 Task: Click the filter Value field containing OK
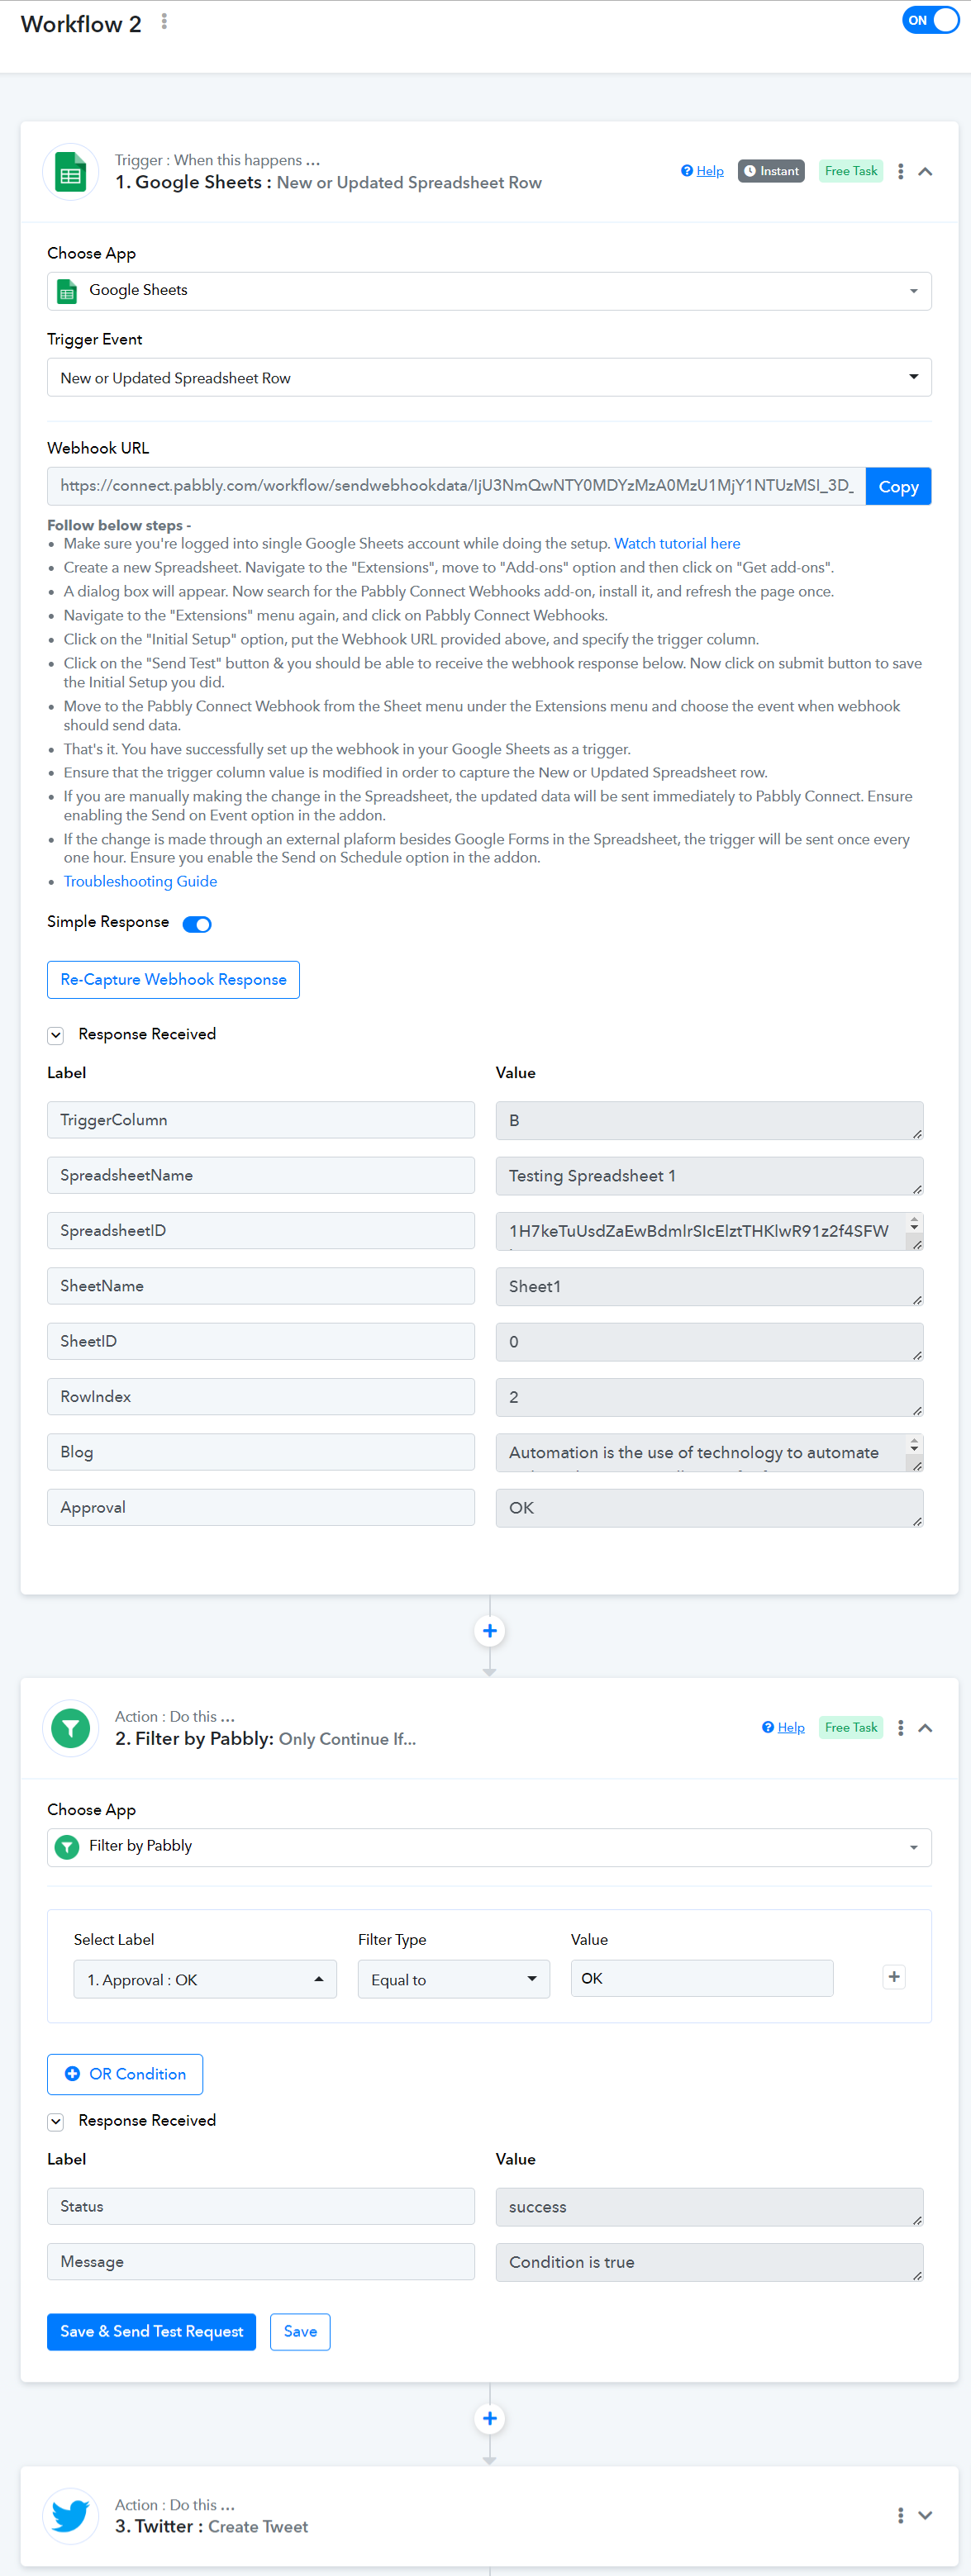tap(702, 1978)
